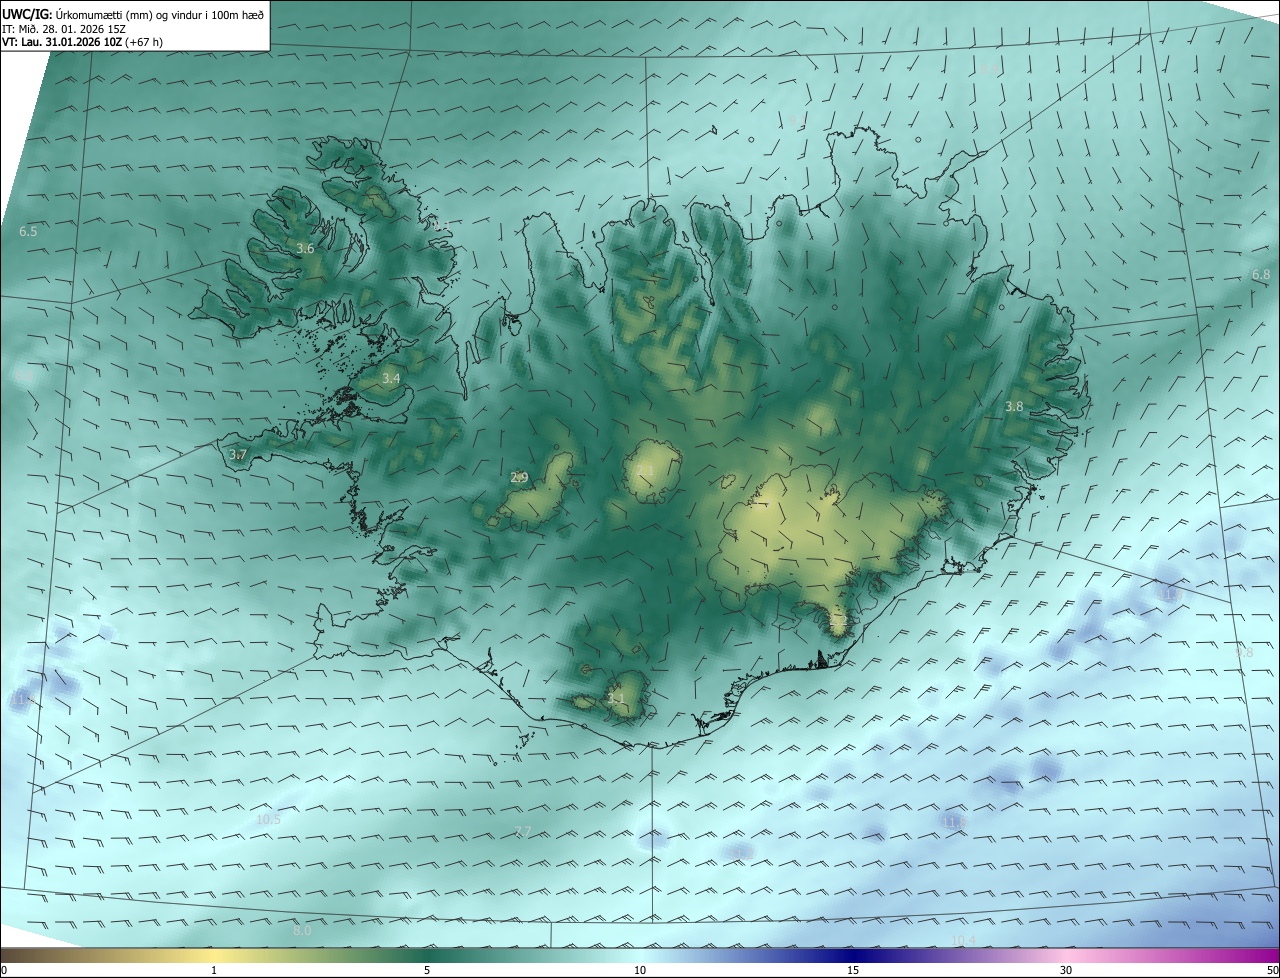Screen dimensions: 1280x978
Task: Click the color scale tick label 0
Action: point(4,970)
